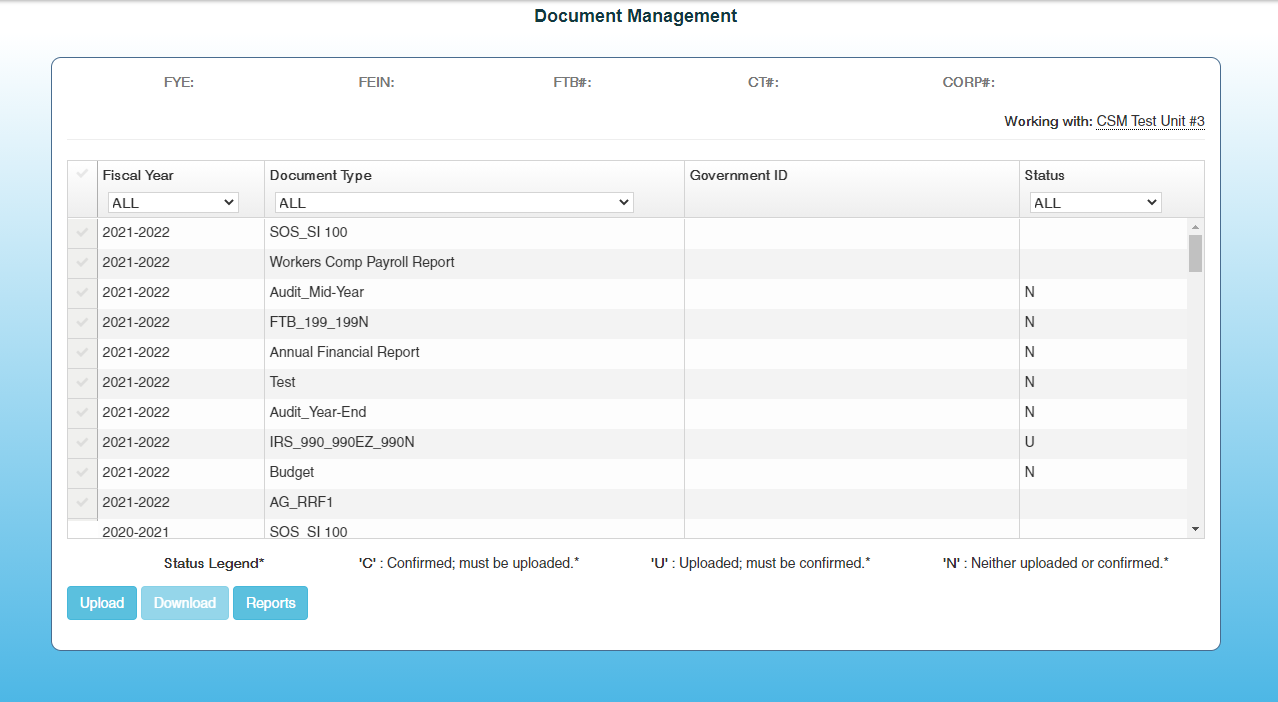The height and width of the screenshot is (702, 1278).
Task: Toggle the select-all checkmark in table header
Action: (x=82, y=175)
